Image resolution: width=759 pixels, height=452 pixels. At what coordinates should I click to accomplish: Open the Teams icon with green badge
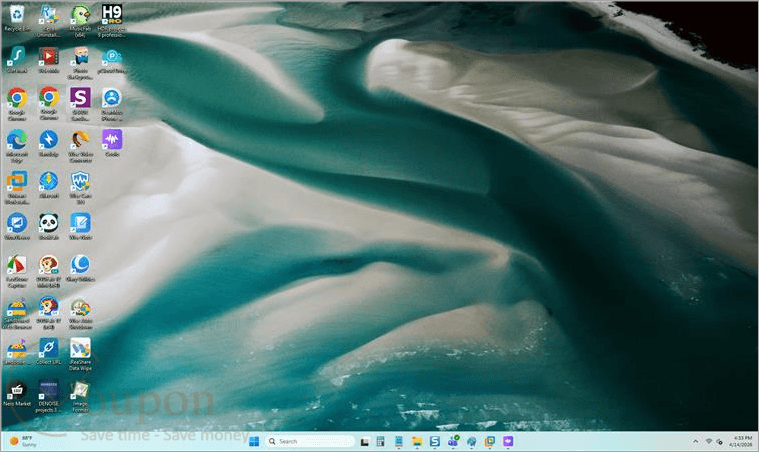[453, 441]
